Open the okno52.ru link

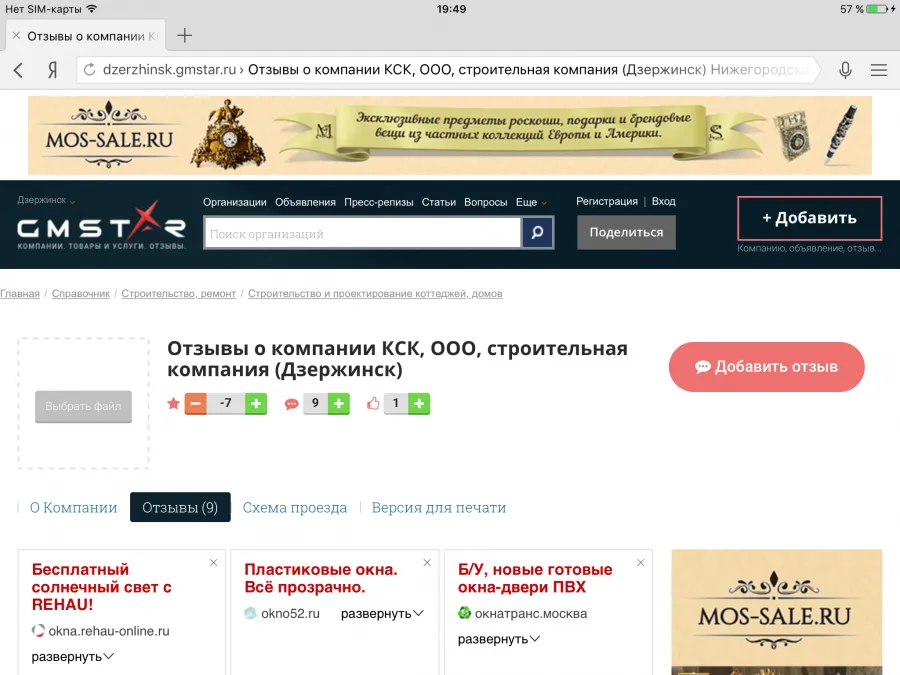(x=290, y=614)
